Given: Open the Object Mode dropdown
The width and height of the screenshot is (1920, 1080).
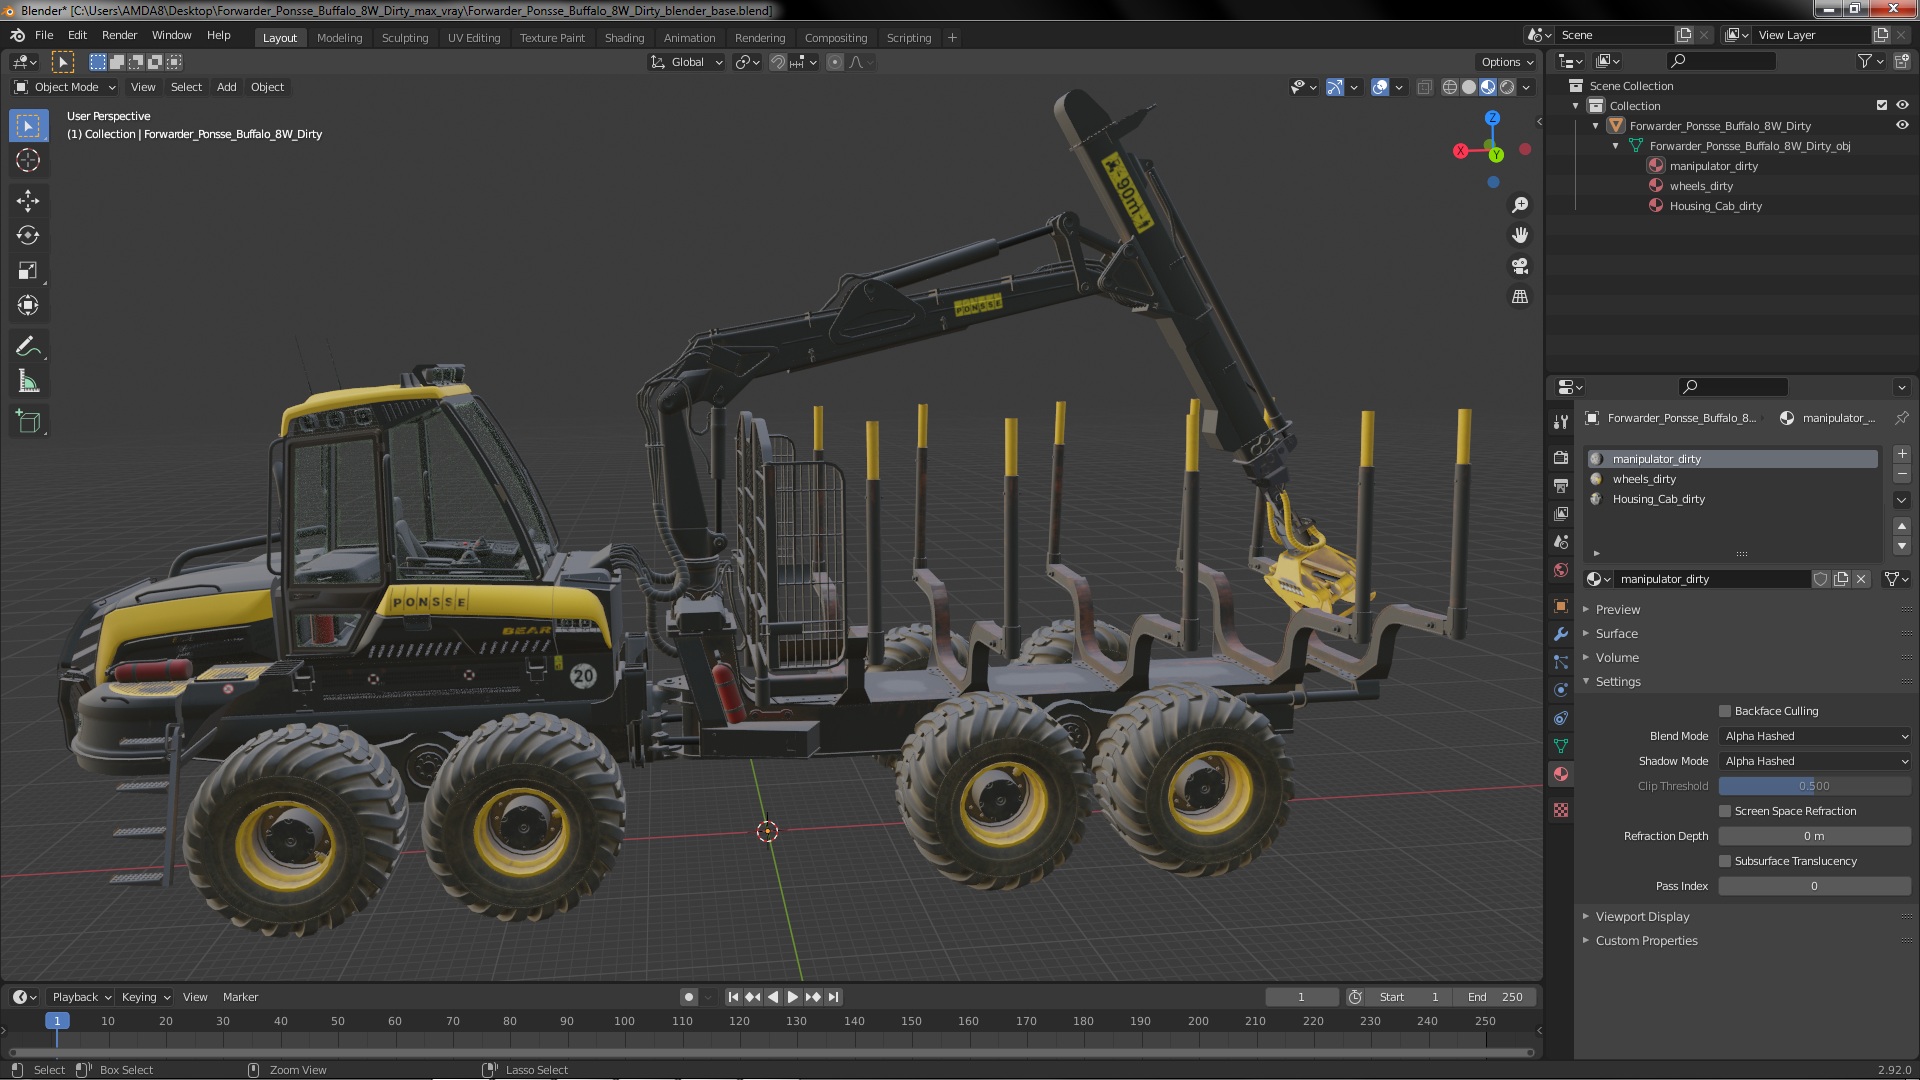Looking at the screenshot, I should [x=65, y=87].
